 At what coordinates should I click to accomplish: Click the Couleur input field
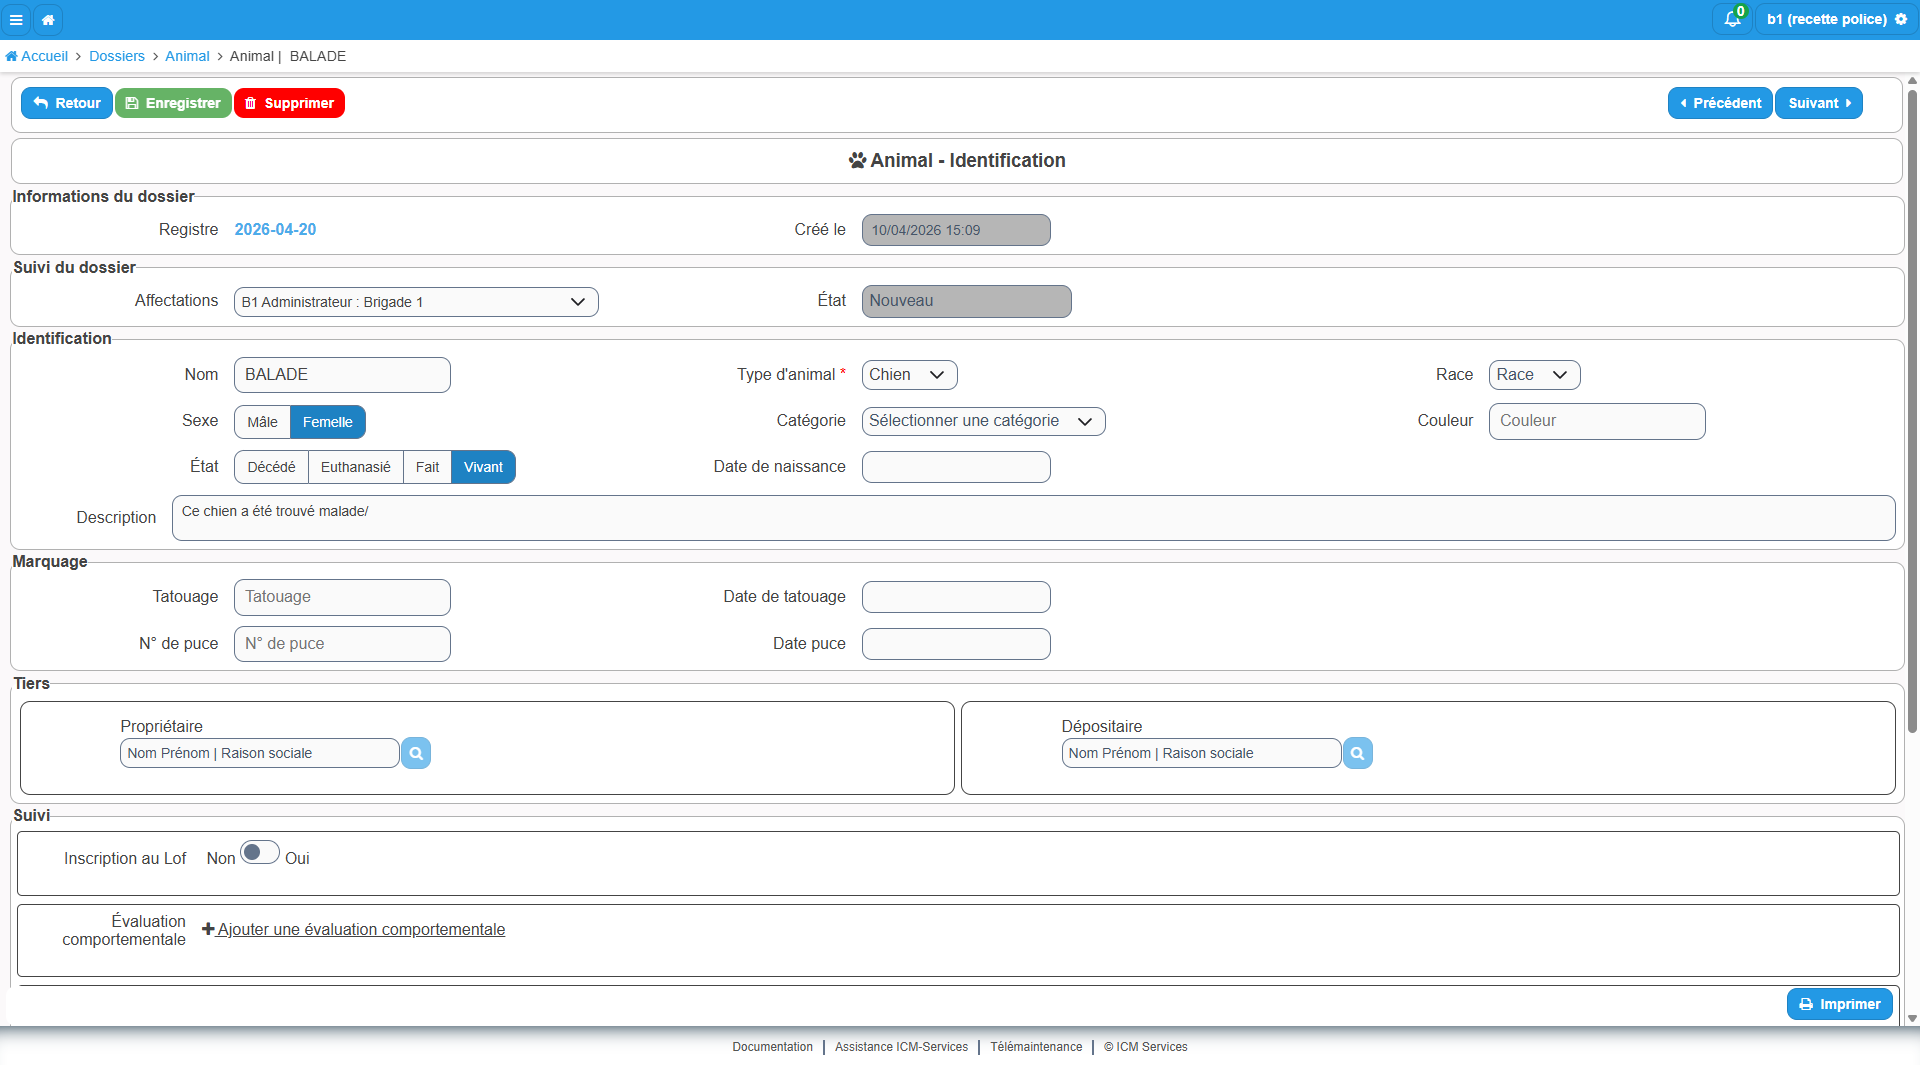1597,421
